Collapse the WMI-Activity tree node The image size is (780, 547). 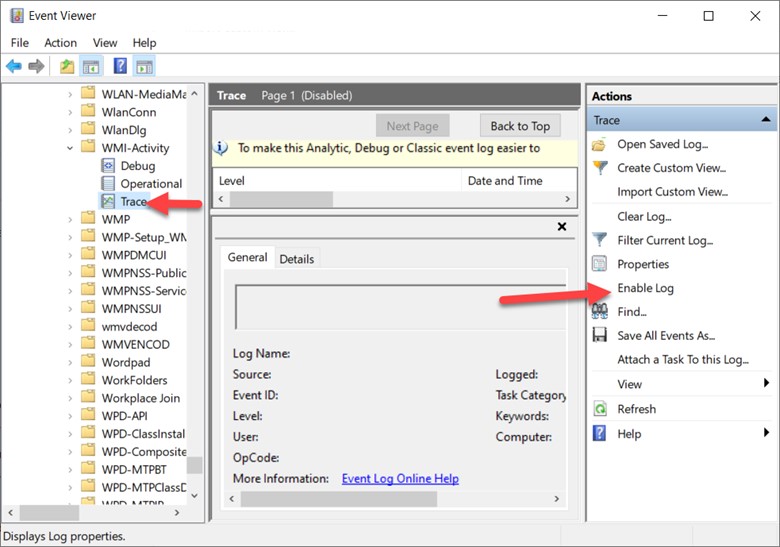click(x=71, y=148)
